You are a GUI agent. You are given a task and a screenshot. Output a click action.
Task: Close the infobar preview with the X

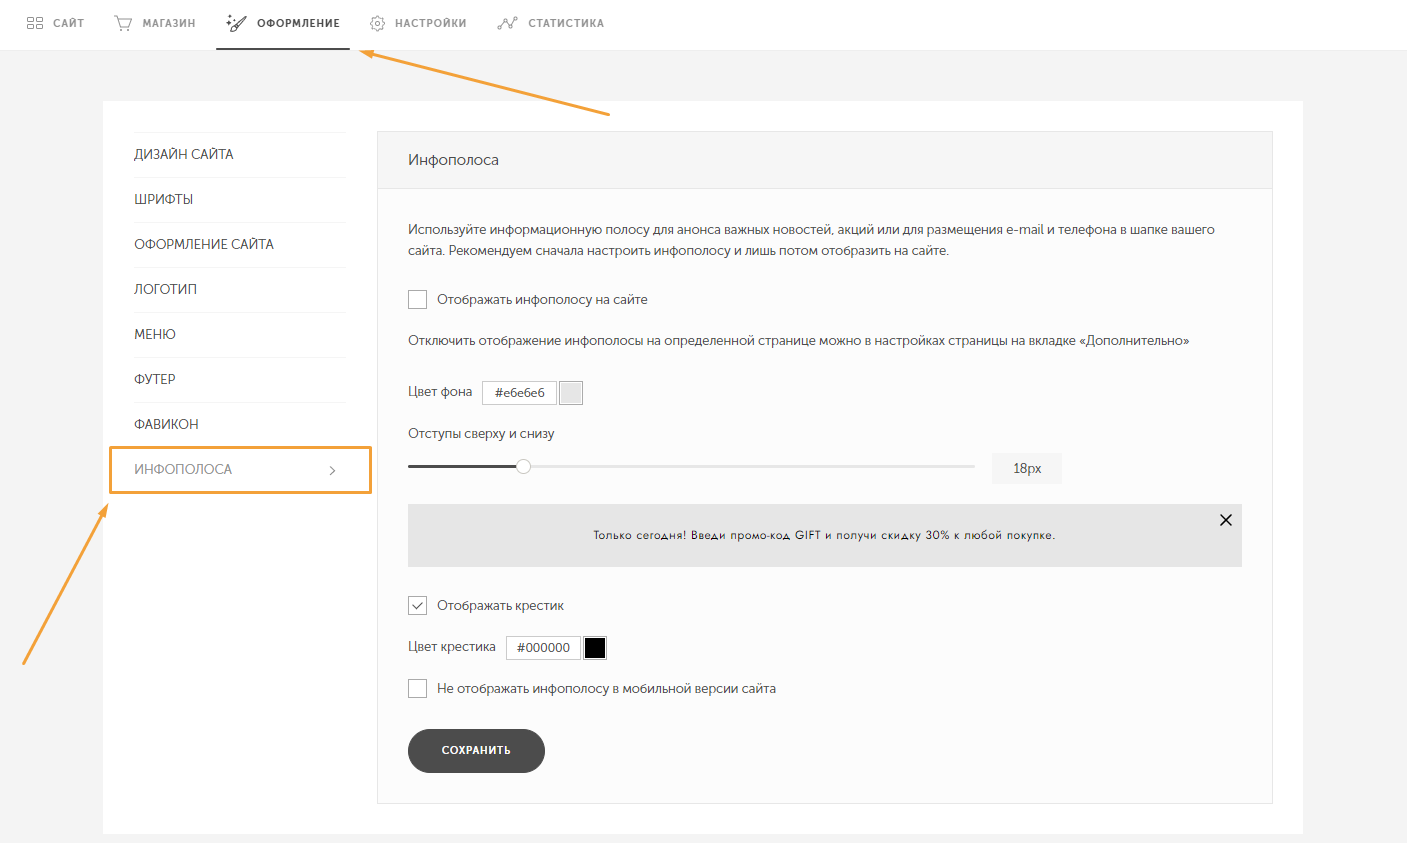click(x=1226, y=520)
